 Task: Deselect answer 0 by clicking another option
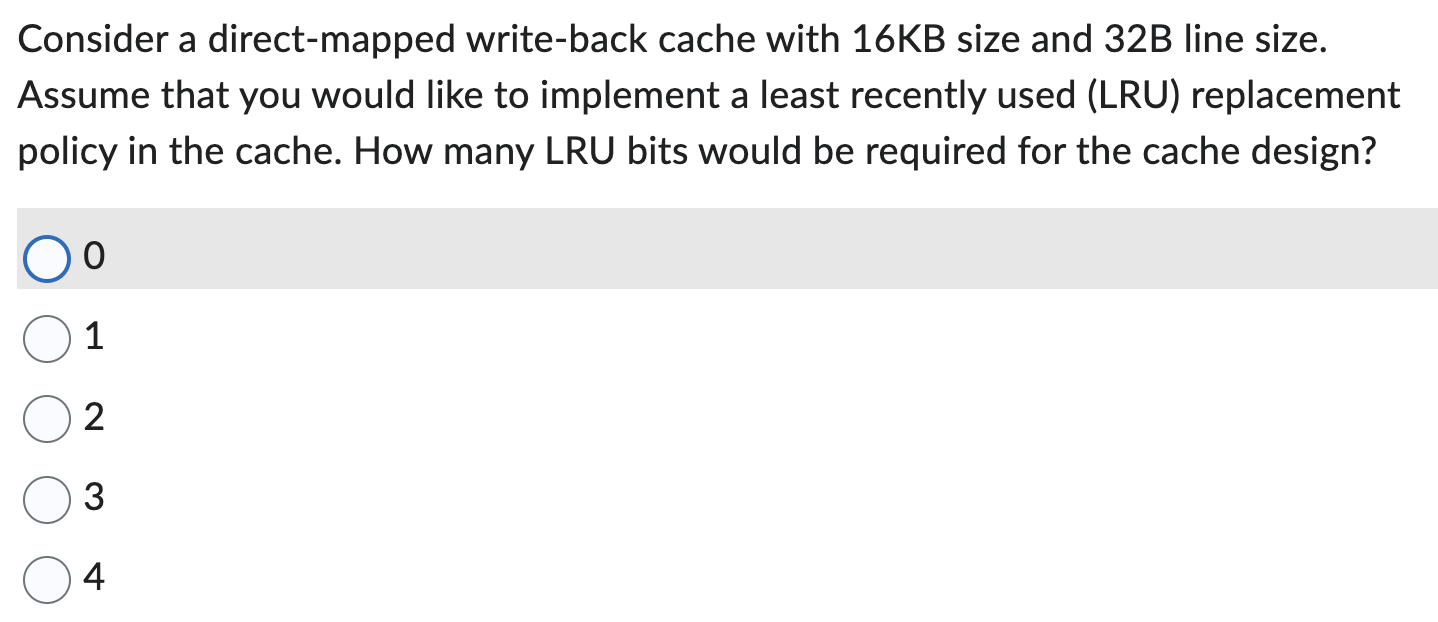pyautogui.click(x=46, y=337)
